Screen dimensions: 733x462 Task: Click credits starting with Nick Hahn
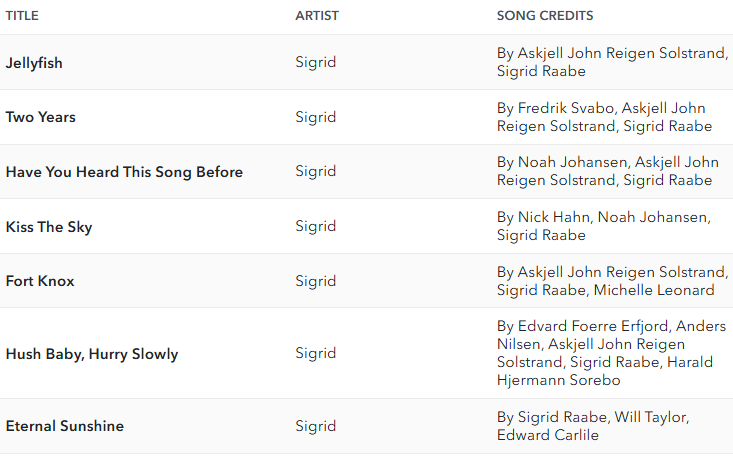point(604,226)
